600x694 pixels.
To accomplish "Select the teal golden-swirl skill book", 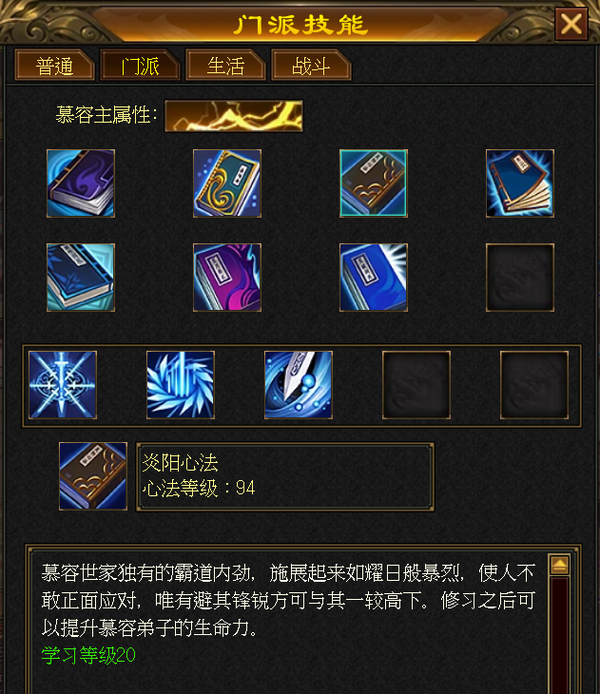I will coord(227,183).
